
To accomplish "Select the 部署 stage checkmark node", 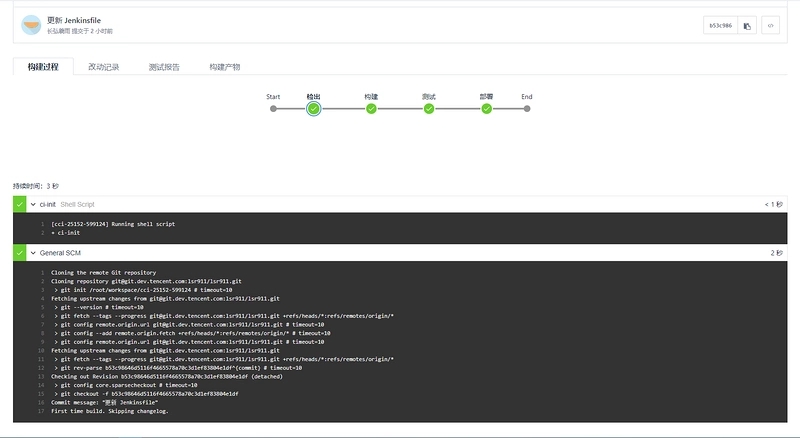I will pos(487,109).
